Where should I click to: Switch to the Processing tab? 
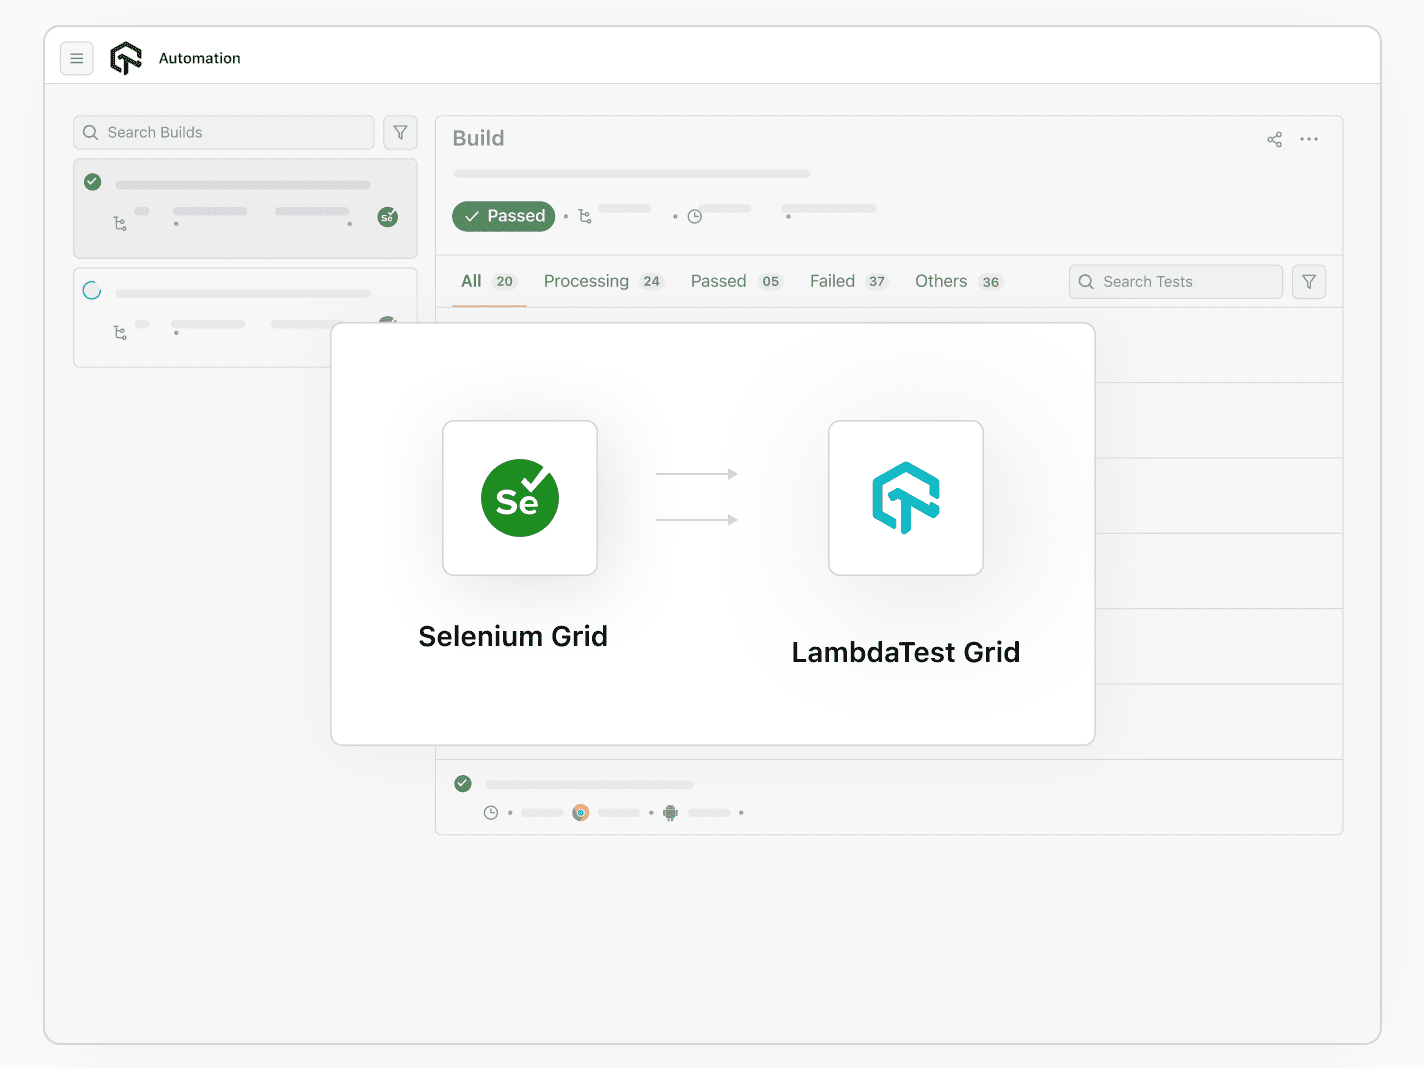[586, 281]
